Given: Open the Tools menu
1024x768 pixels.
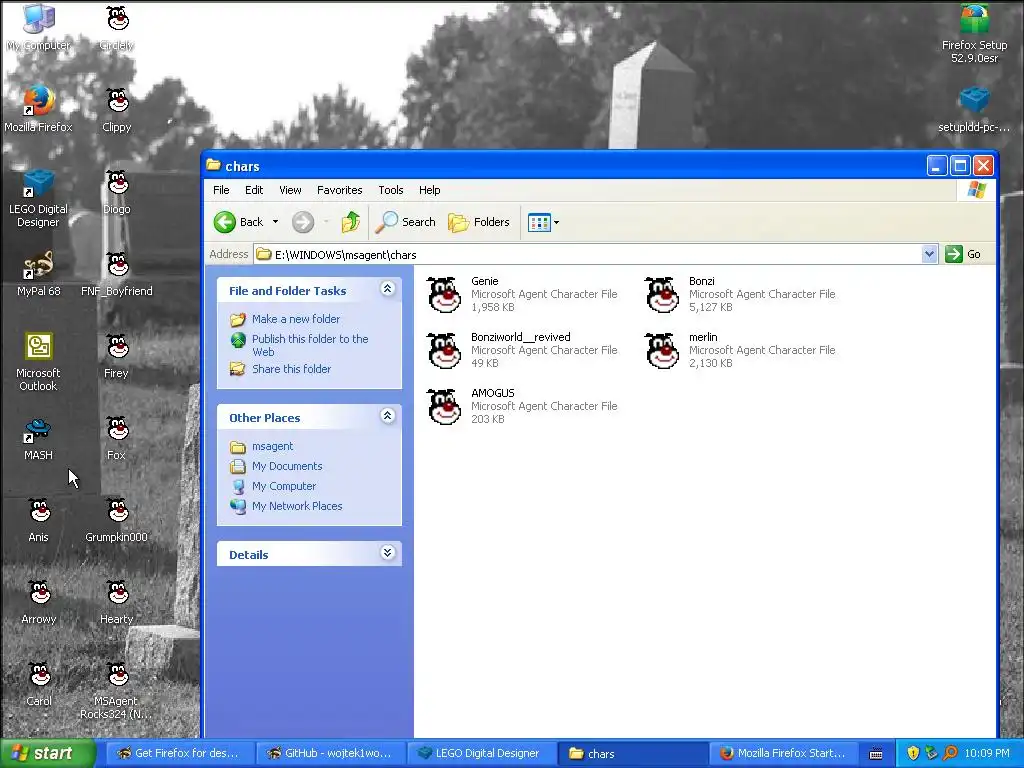Looking at the screenshot, I should pyautogui.click(x=391, y=190).
